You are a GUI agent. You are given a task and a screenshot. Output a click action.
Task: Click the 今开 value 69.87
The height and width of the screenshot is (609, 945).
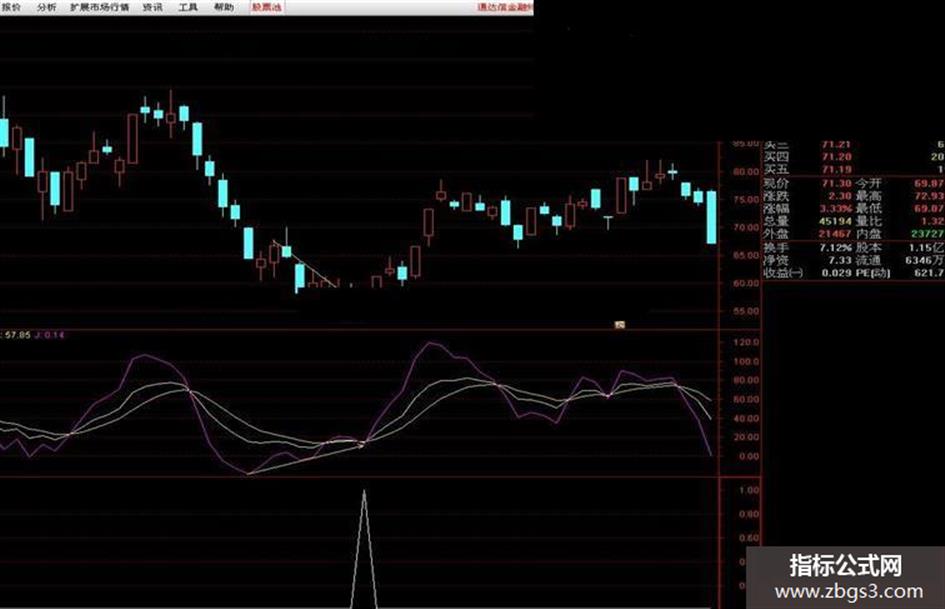point(929,183)
